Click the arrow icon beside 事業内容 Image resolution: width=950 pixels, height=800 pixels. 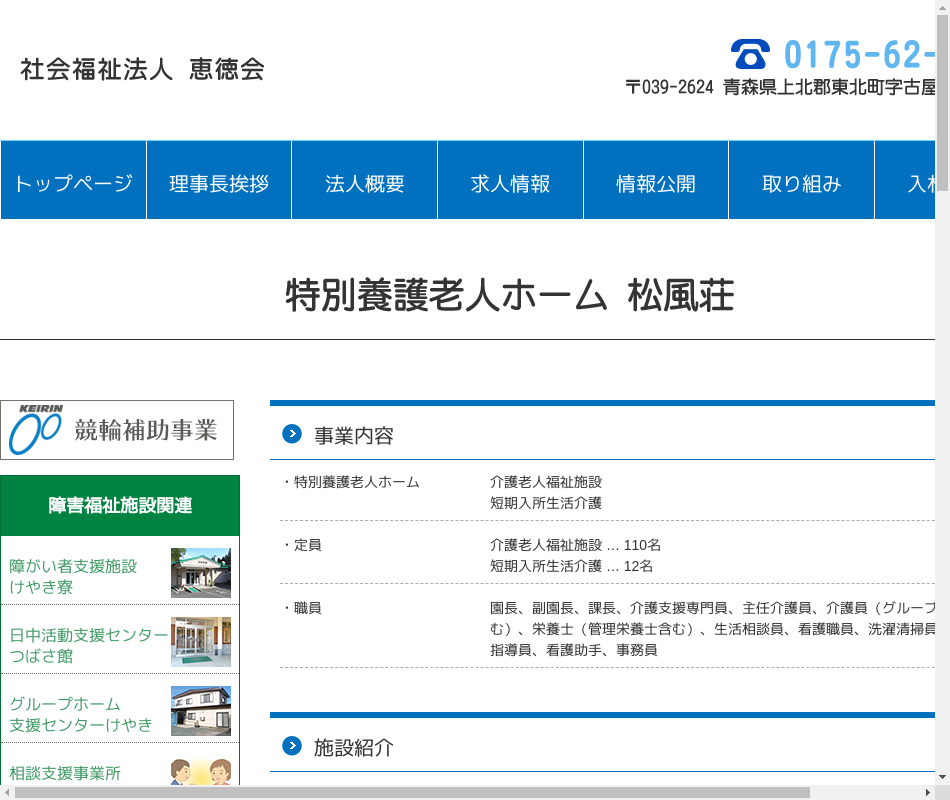tap(292, 434)
